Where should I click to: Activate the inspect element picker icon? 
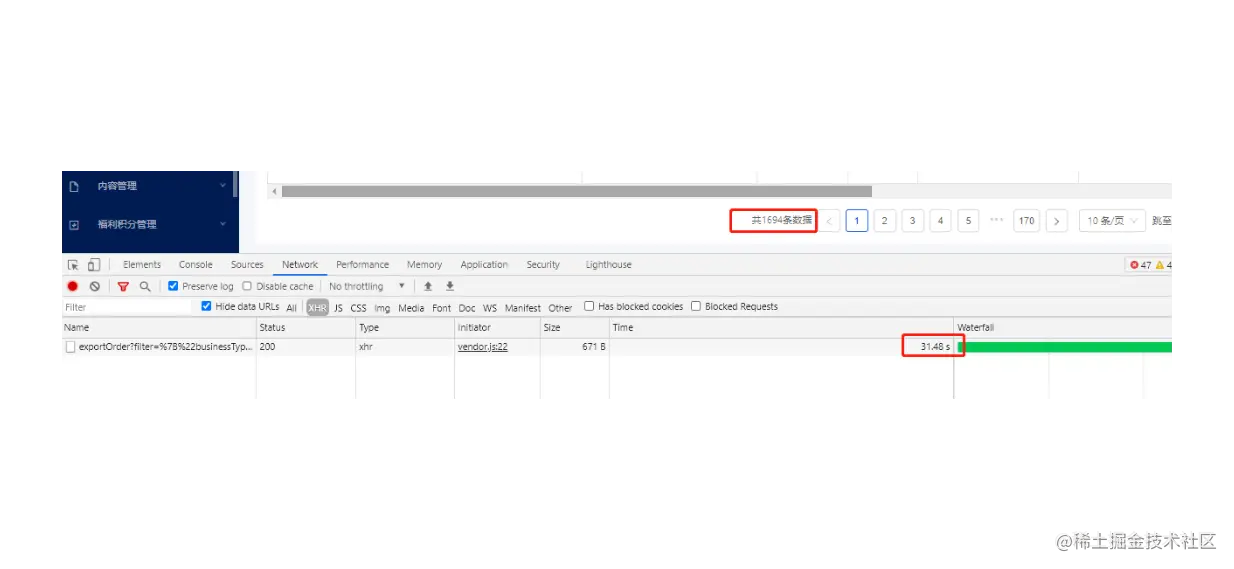click(x=73, y=265)
